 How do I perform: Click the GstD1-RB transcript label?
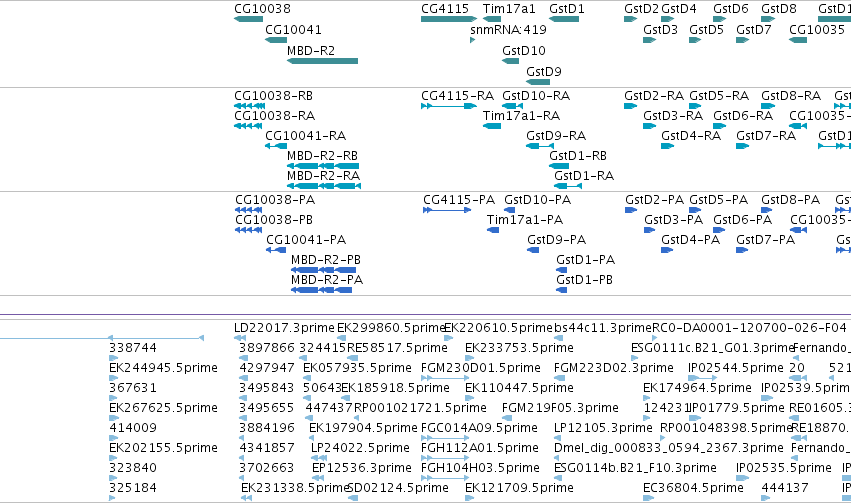point(577,156)
